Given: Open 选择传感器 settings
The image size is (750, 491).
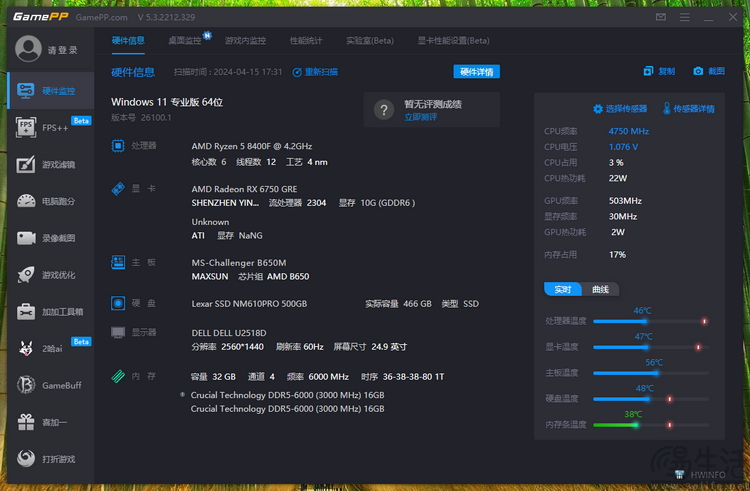Looking at the screenshot, I should pyautogui.click(x=620, y=109).
